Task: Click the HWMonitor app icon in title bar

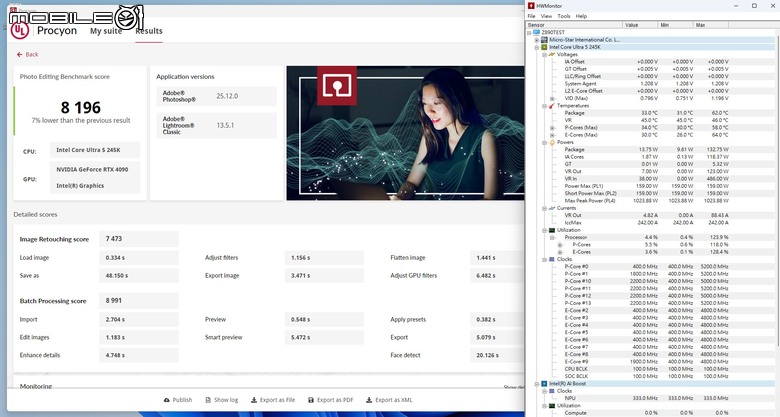Action: tap(531, 5)
